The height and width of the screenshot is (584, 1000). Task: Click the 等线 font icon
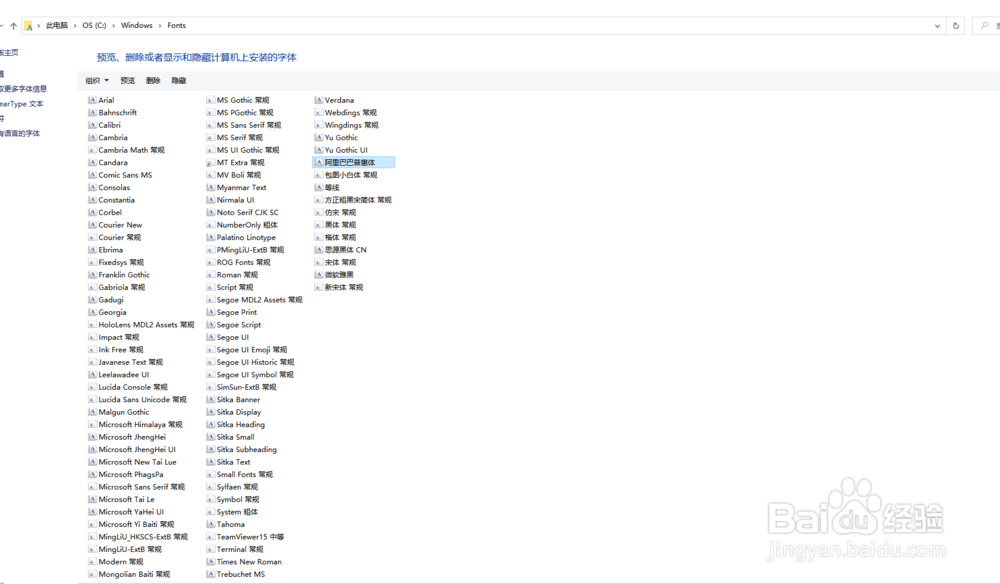click(319, 187)
